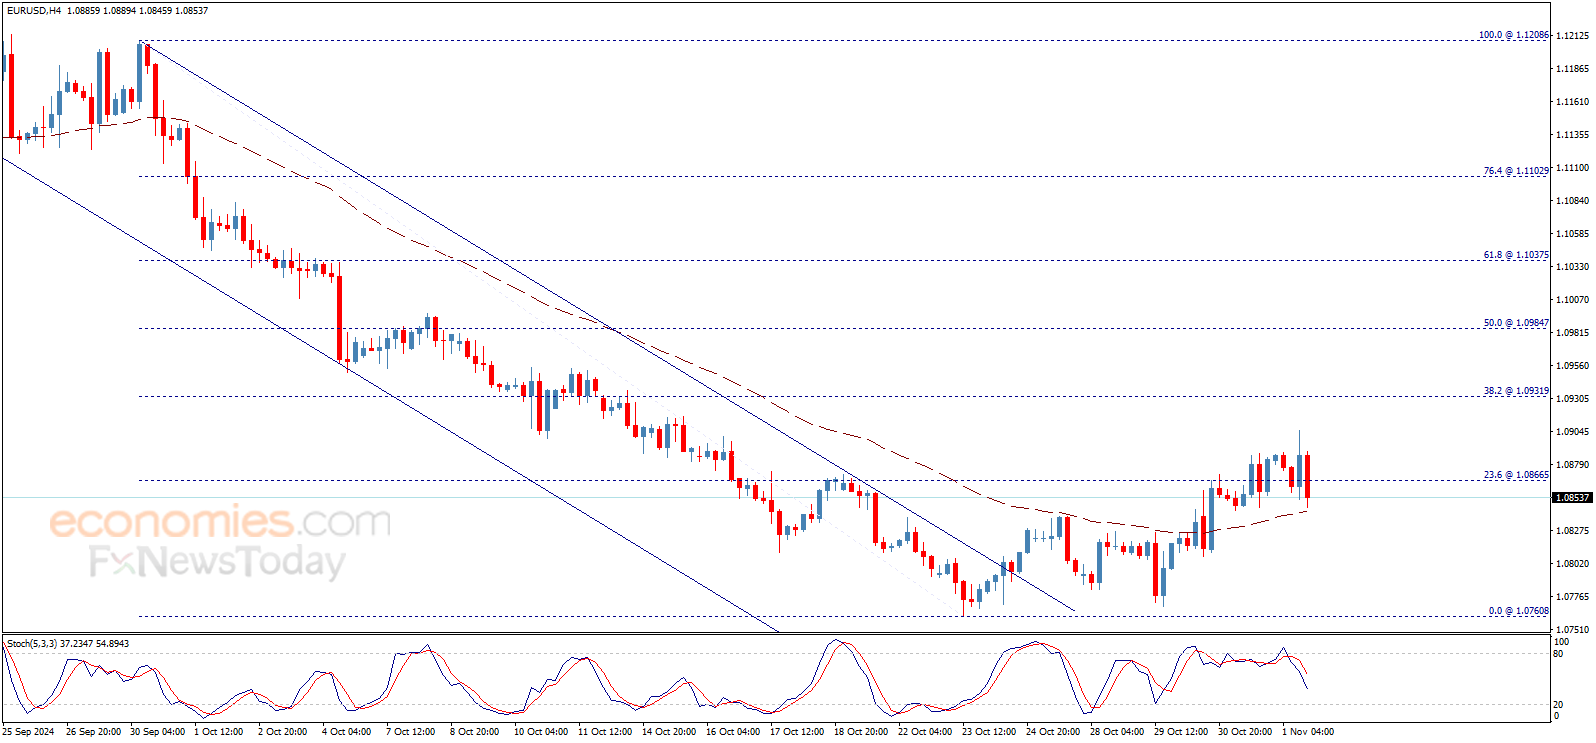Image resolution: width=1596 pixels, height=743 pixels.
Task: Click the 4 Oct 04:00 time axis label
Action: tap(346, 732)
